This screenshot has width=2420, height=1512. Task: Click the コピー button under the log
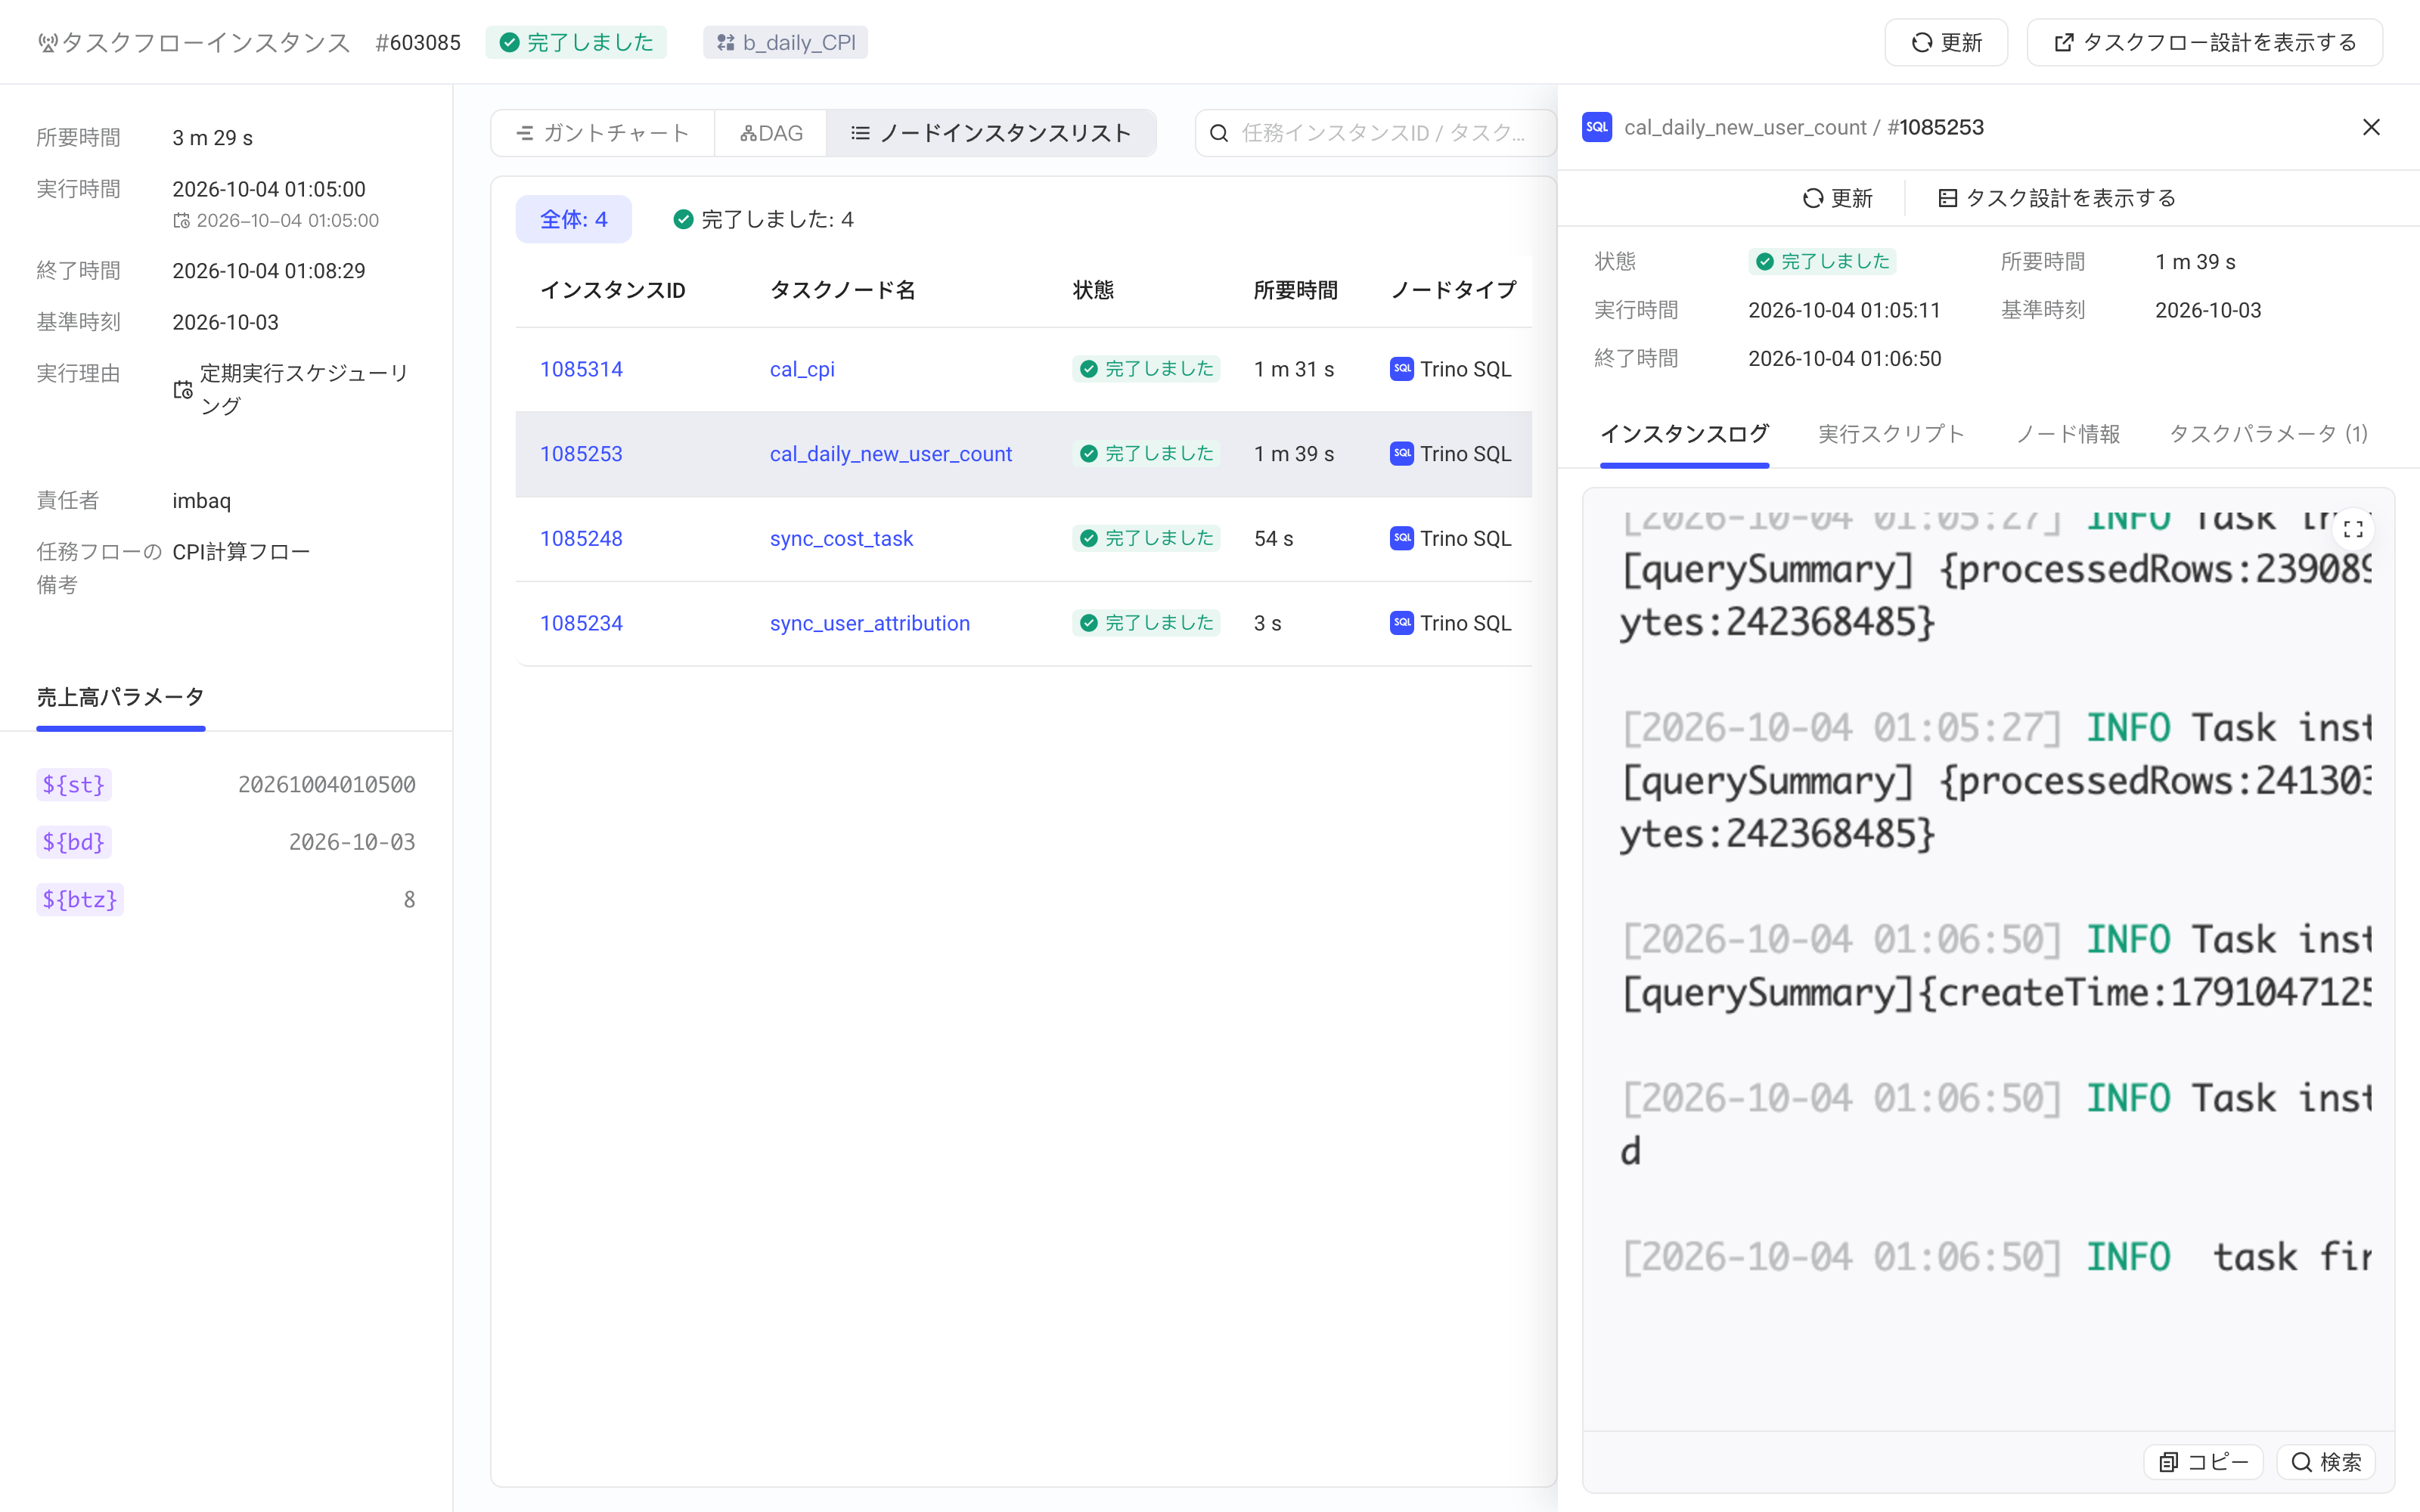(x=2203, y=1462)
